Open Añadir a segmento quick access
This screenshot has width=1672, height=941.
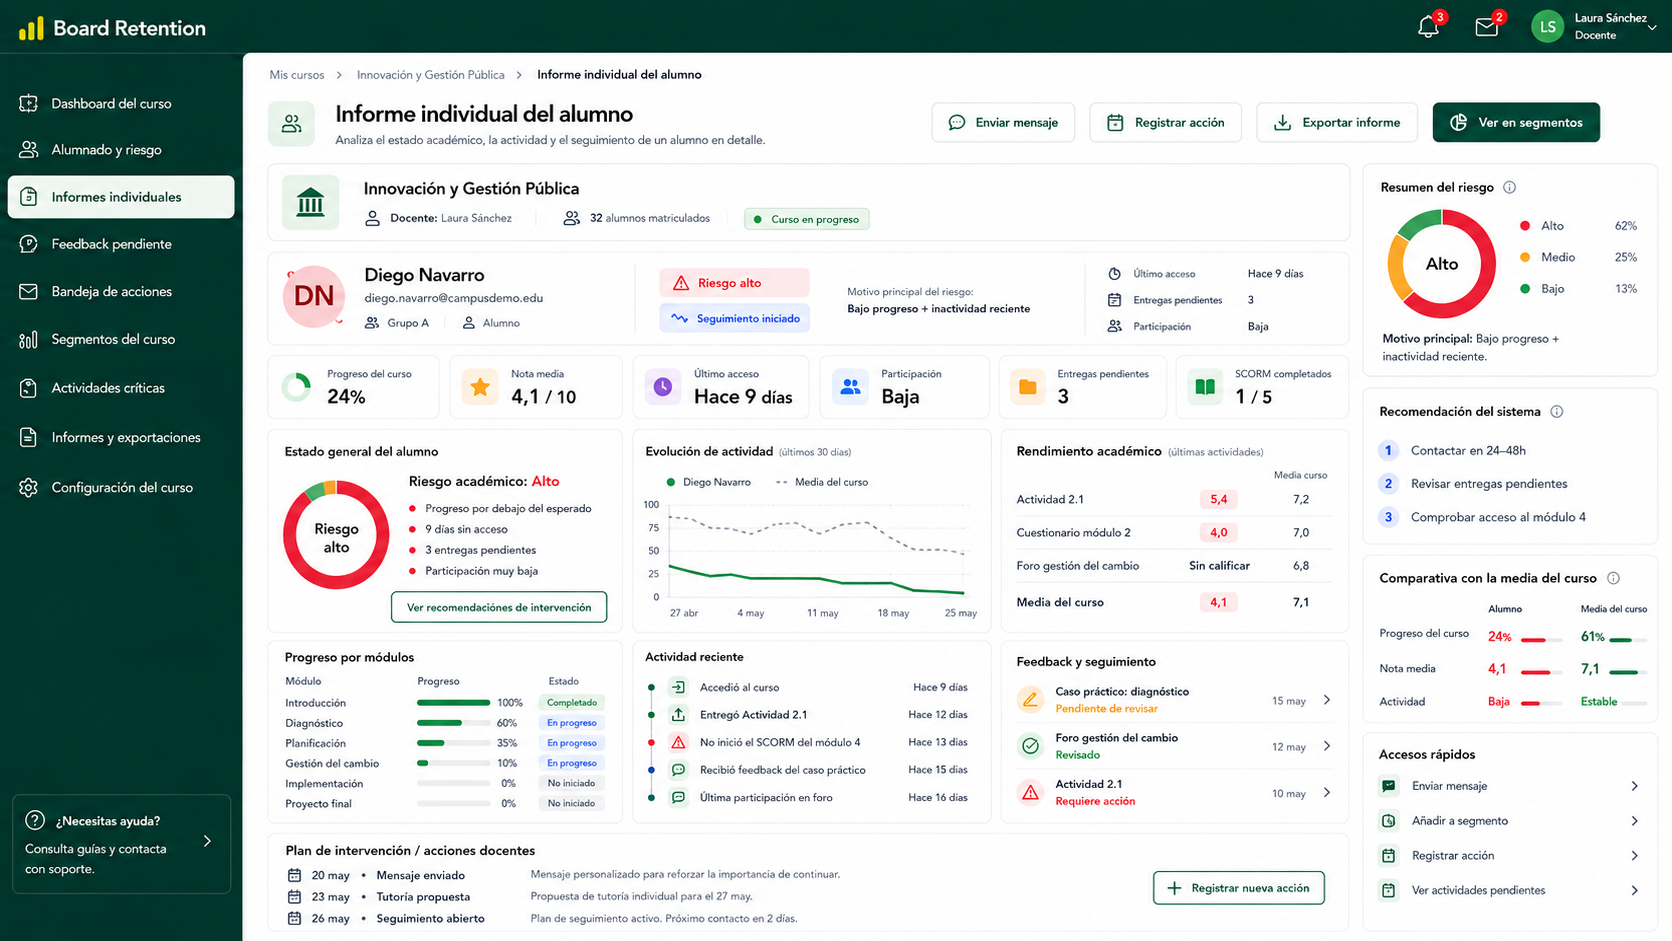tap(1510, 821)
